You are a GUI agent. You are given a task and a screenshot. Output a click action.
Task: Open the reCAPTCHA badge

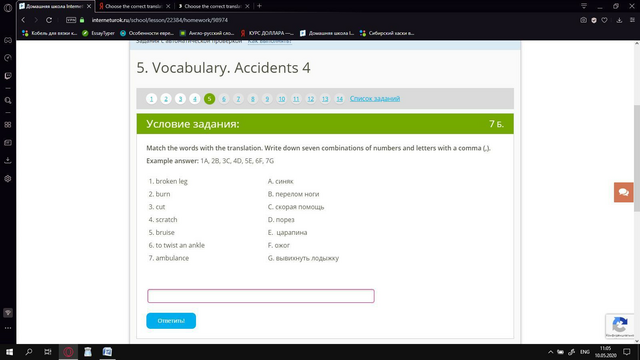coord(620,326)
